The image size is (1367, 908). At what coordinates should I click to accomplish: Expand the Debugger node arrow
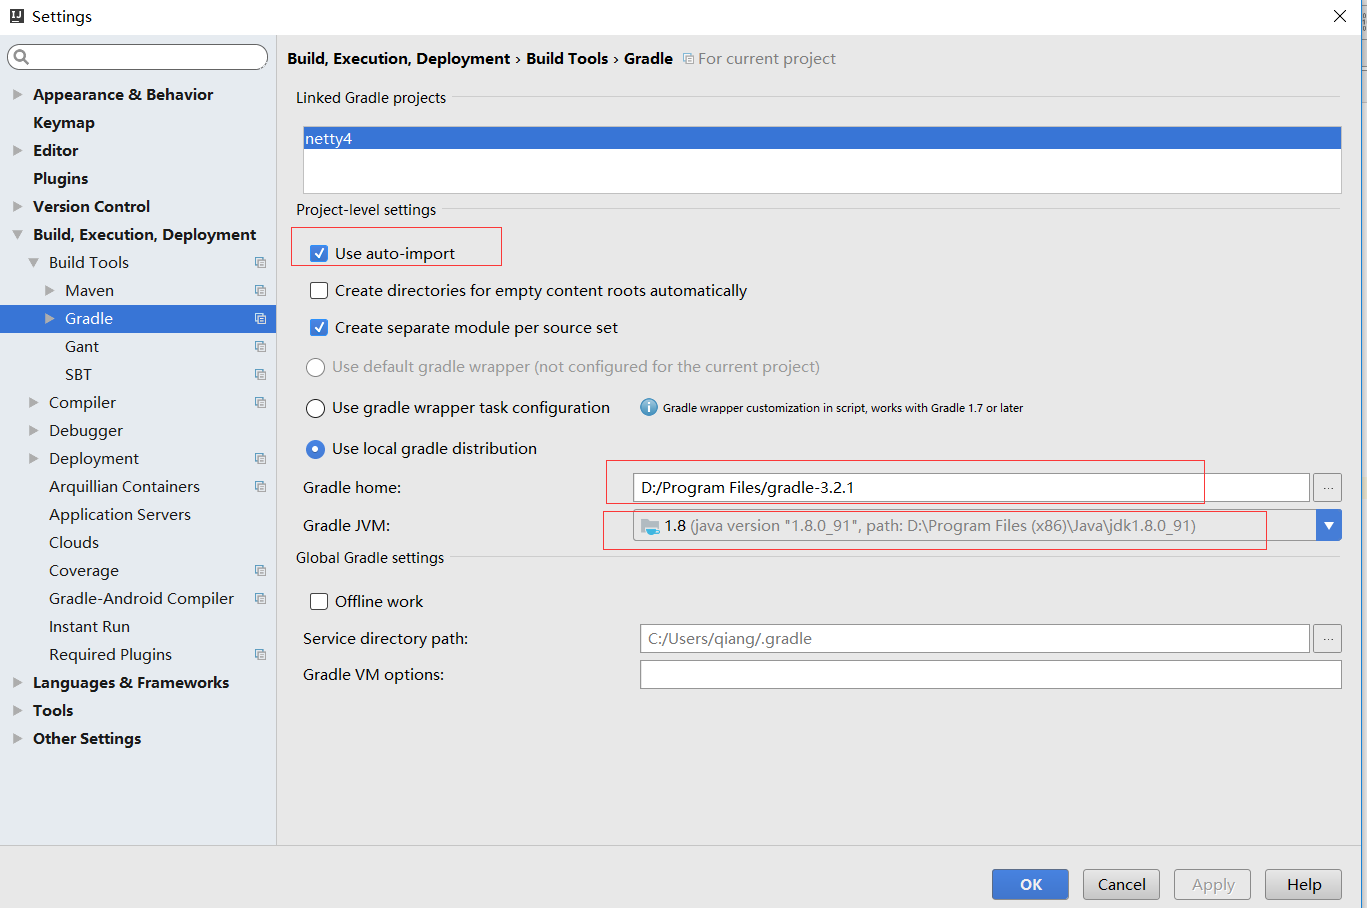[33, 430]
